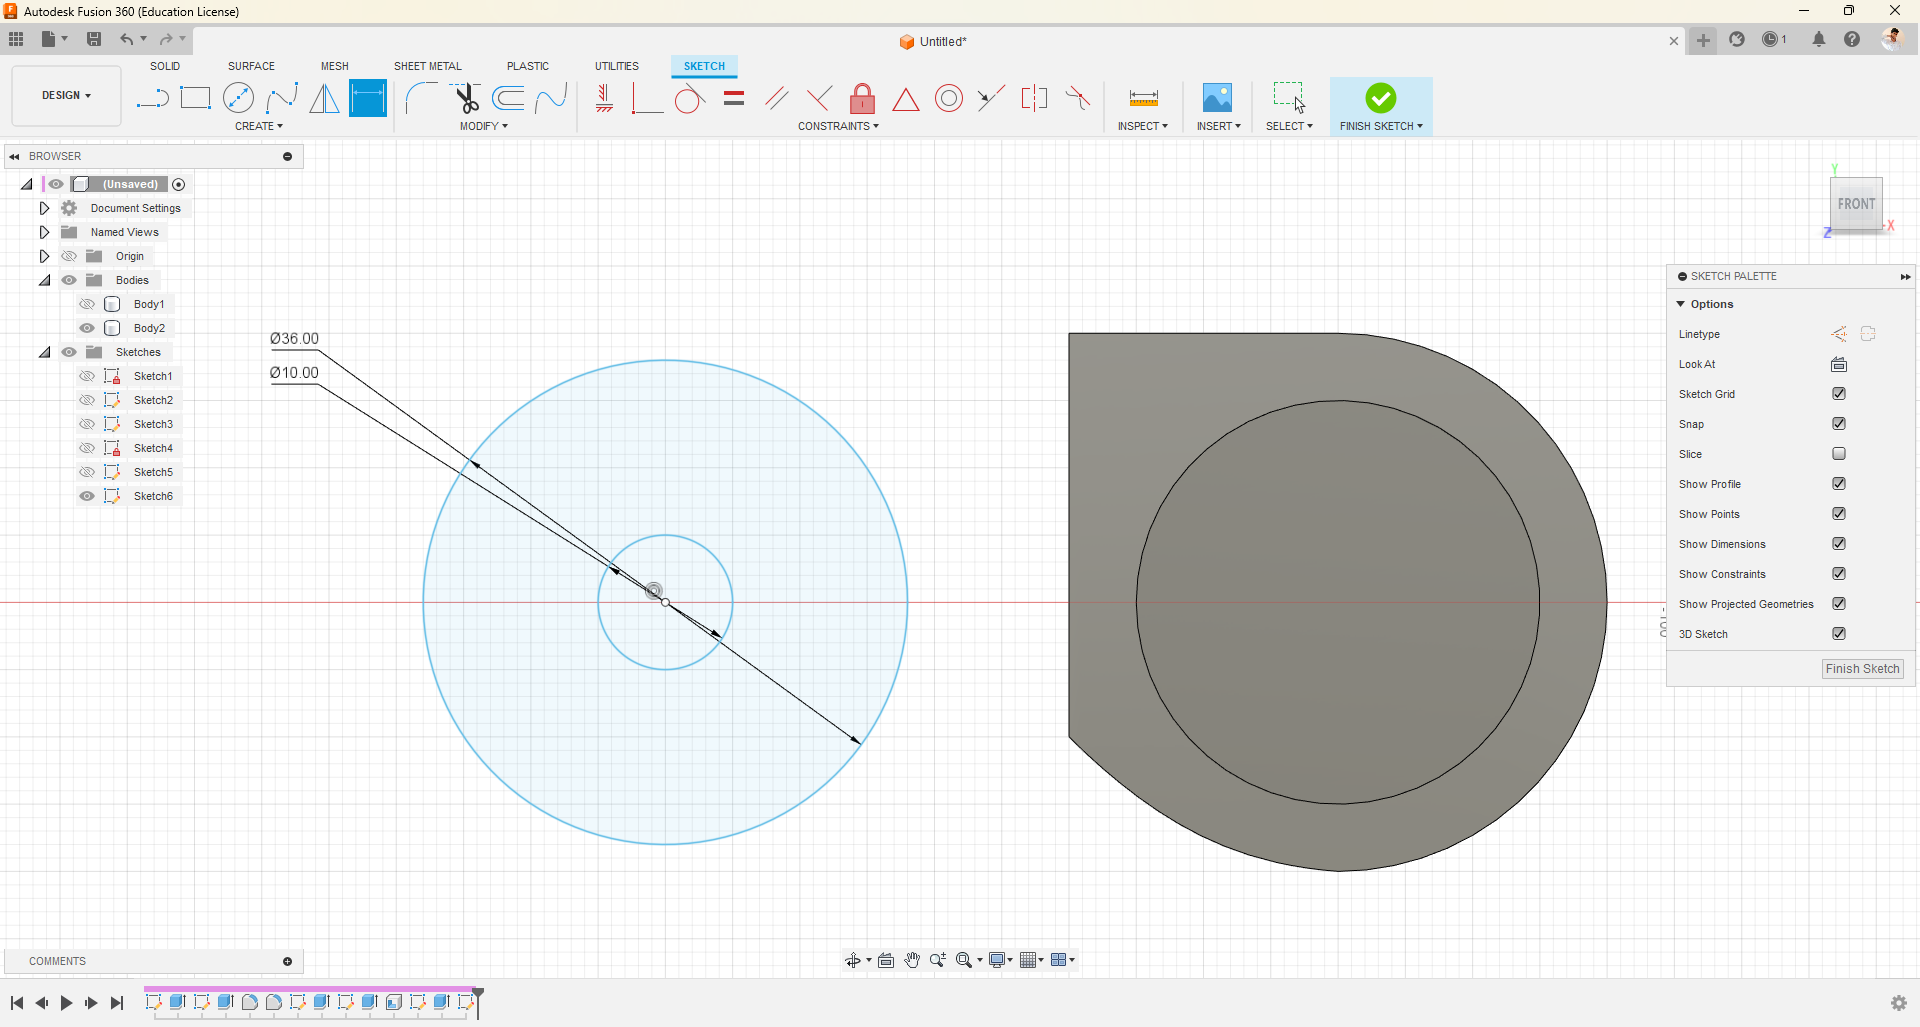Image resolution: width=1920 pixels, height=1027 pixels.
Task: Select the Sketch Dimension tool
Action: (368, 98)
